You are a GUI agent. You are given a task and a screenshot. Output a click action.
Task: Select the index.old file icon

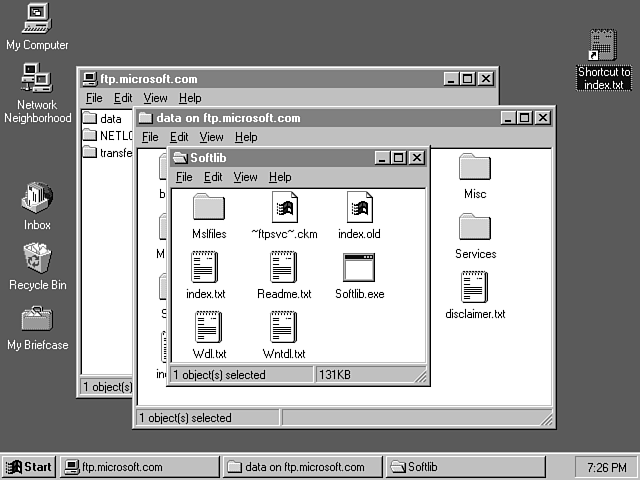[x=359, y=208]
